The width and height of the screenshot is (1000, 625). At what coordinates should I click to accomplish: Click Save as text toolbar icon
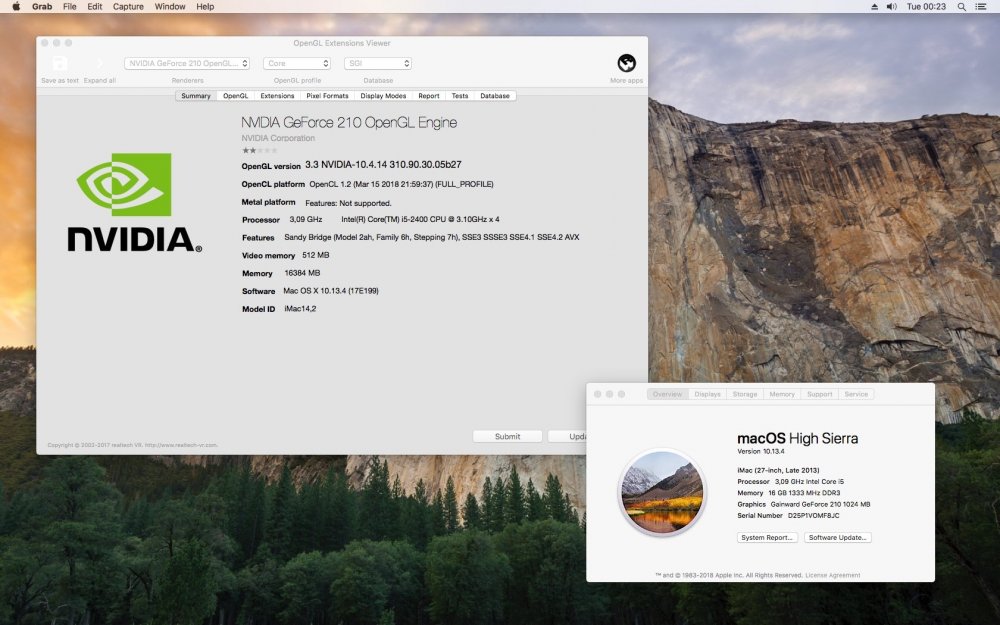click(60, 63)
